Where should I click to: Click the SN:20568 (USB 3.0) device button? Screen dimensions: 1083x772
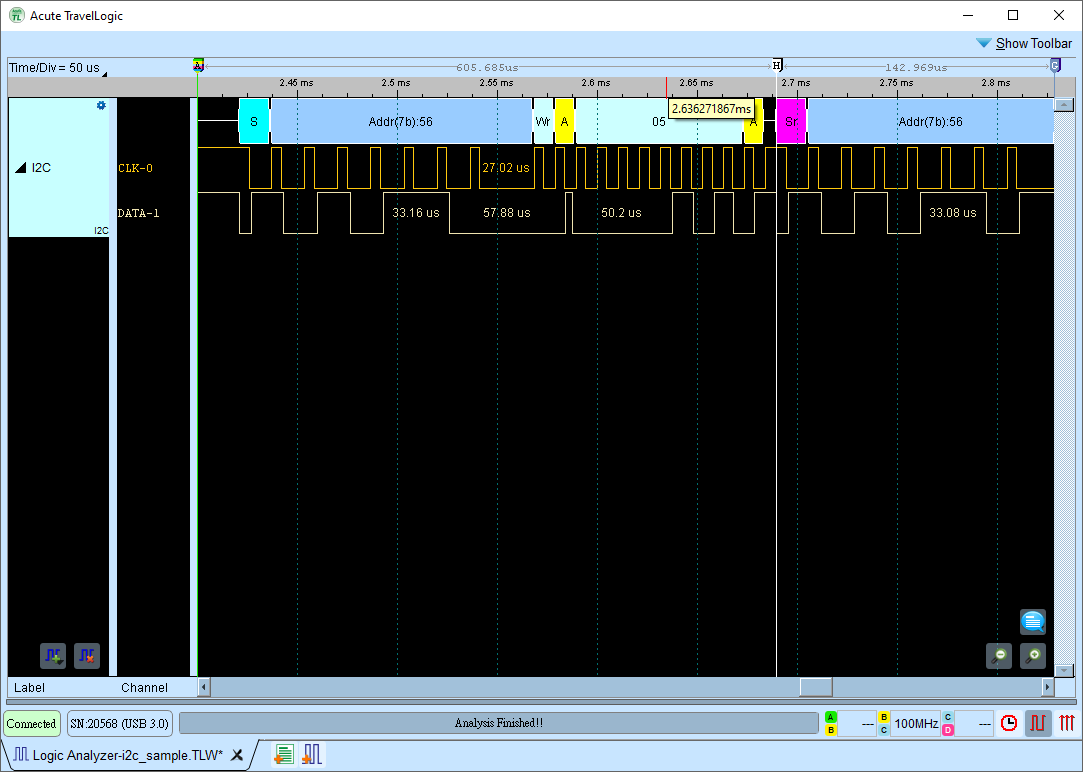[119, 724]
